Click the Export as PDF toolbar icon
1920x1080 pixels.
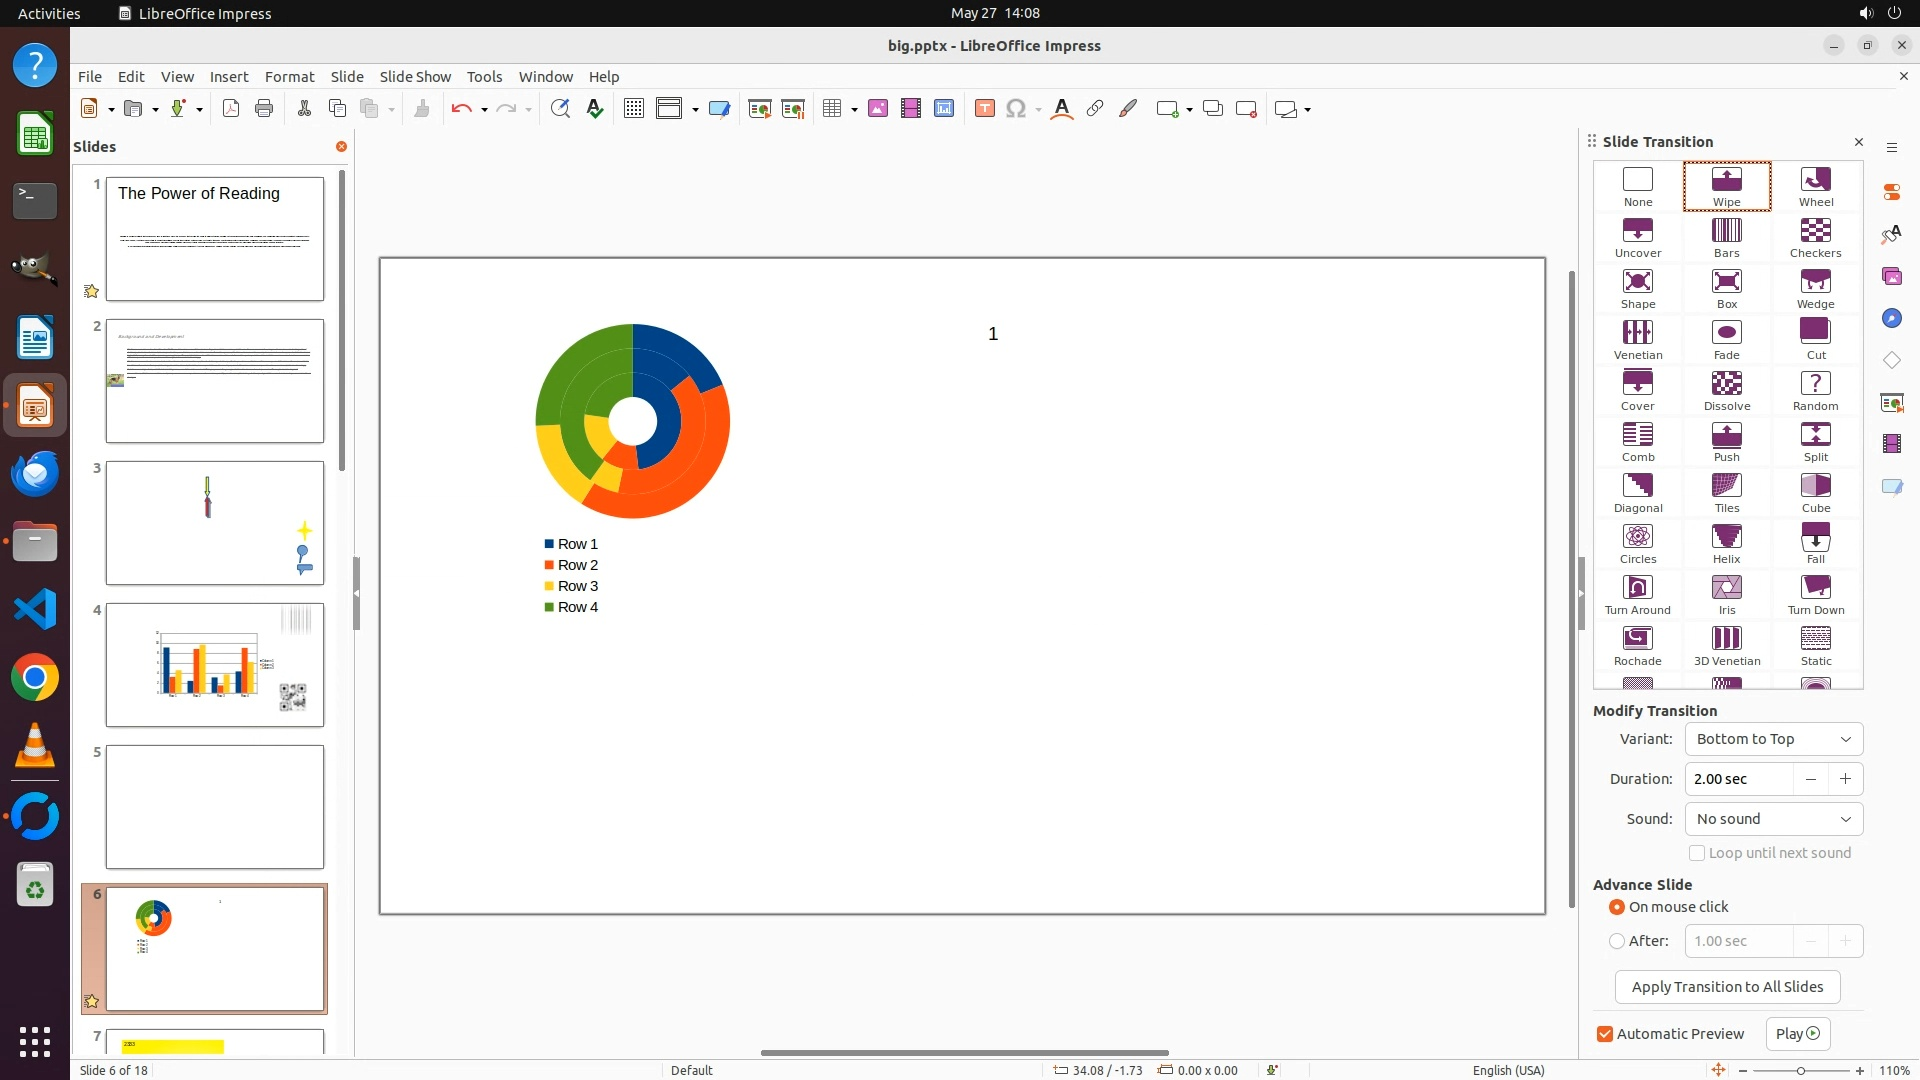231,109
